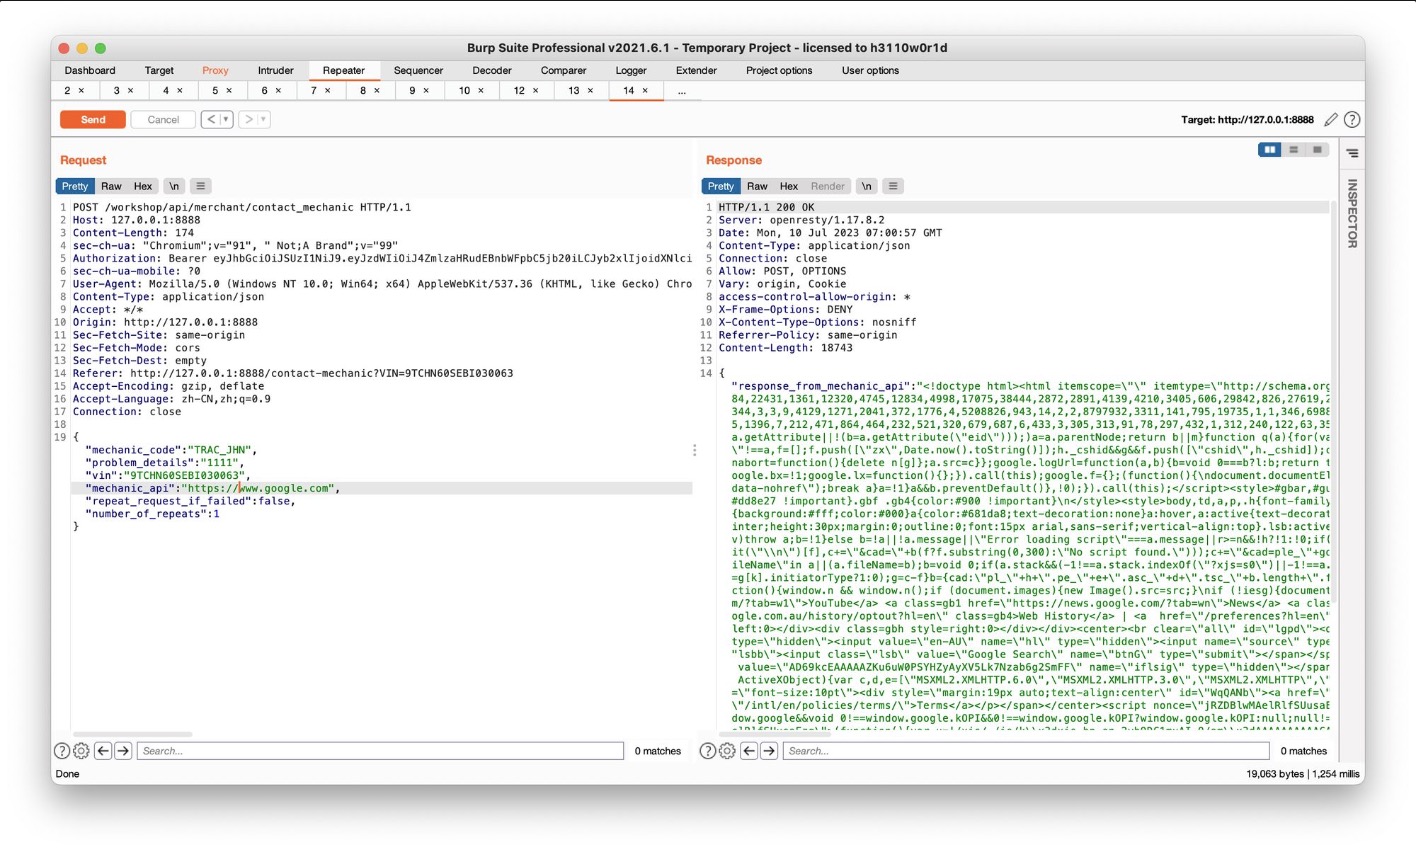Open the forward history dropdown arrow

[x=264, y=120]
